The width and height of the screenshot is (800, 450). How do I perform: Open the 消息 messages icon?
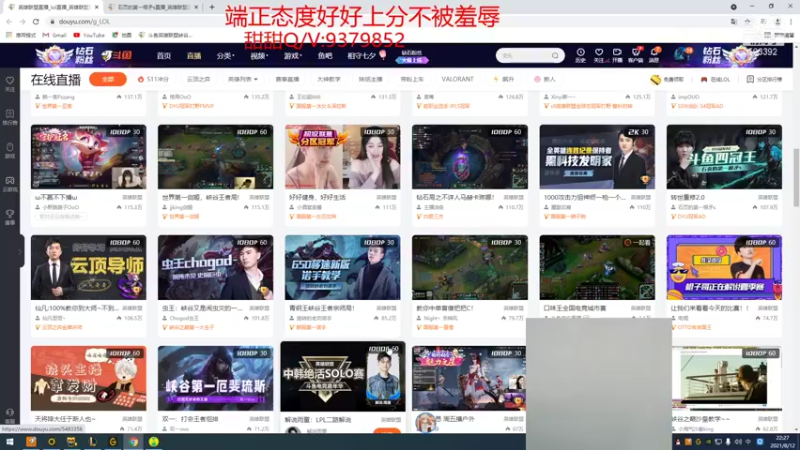tap(654, 55)
